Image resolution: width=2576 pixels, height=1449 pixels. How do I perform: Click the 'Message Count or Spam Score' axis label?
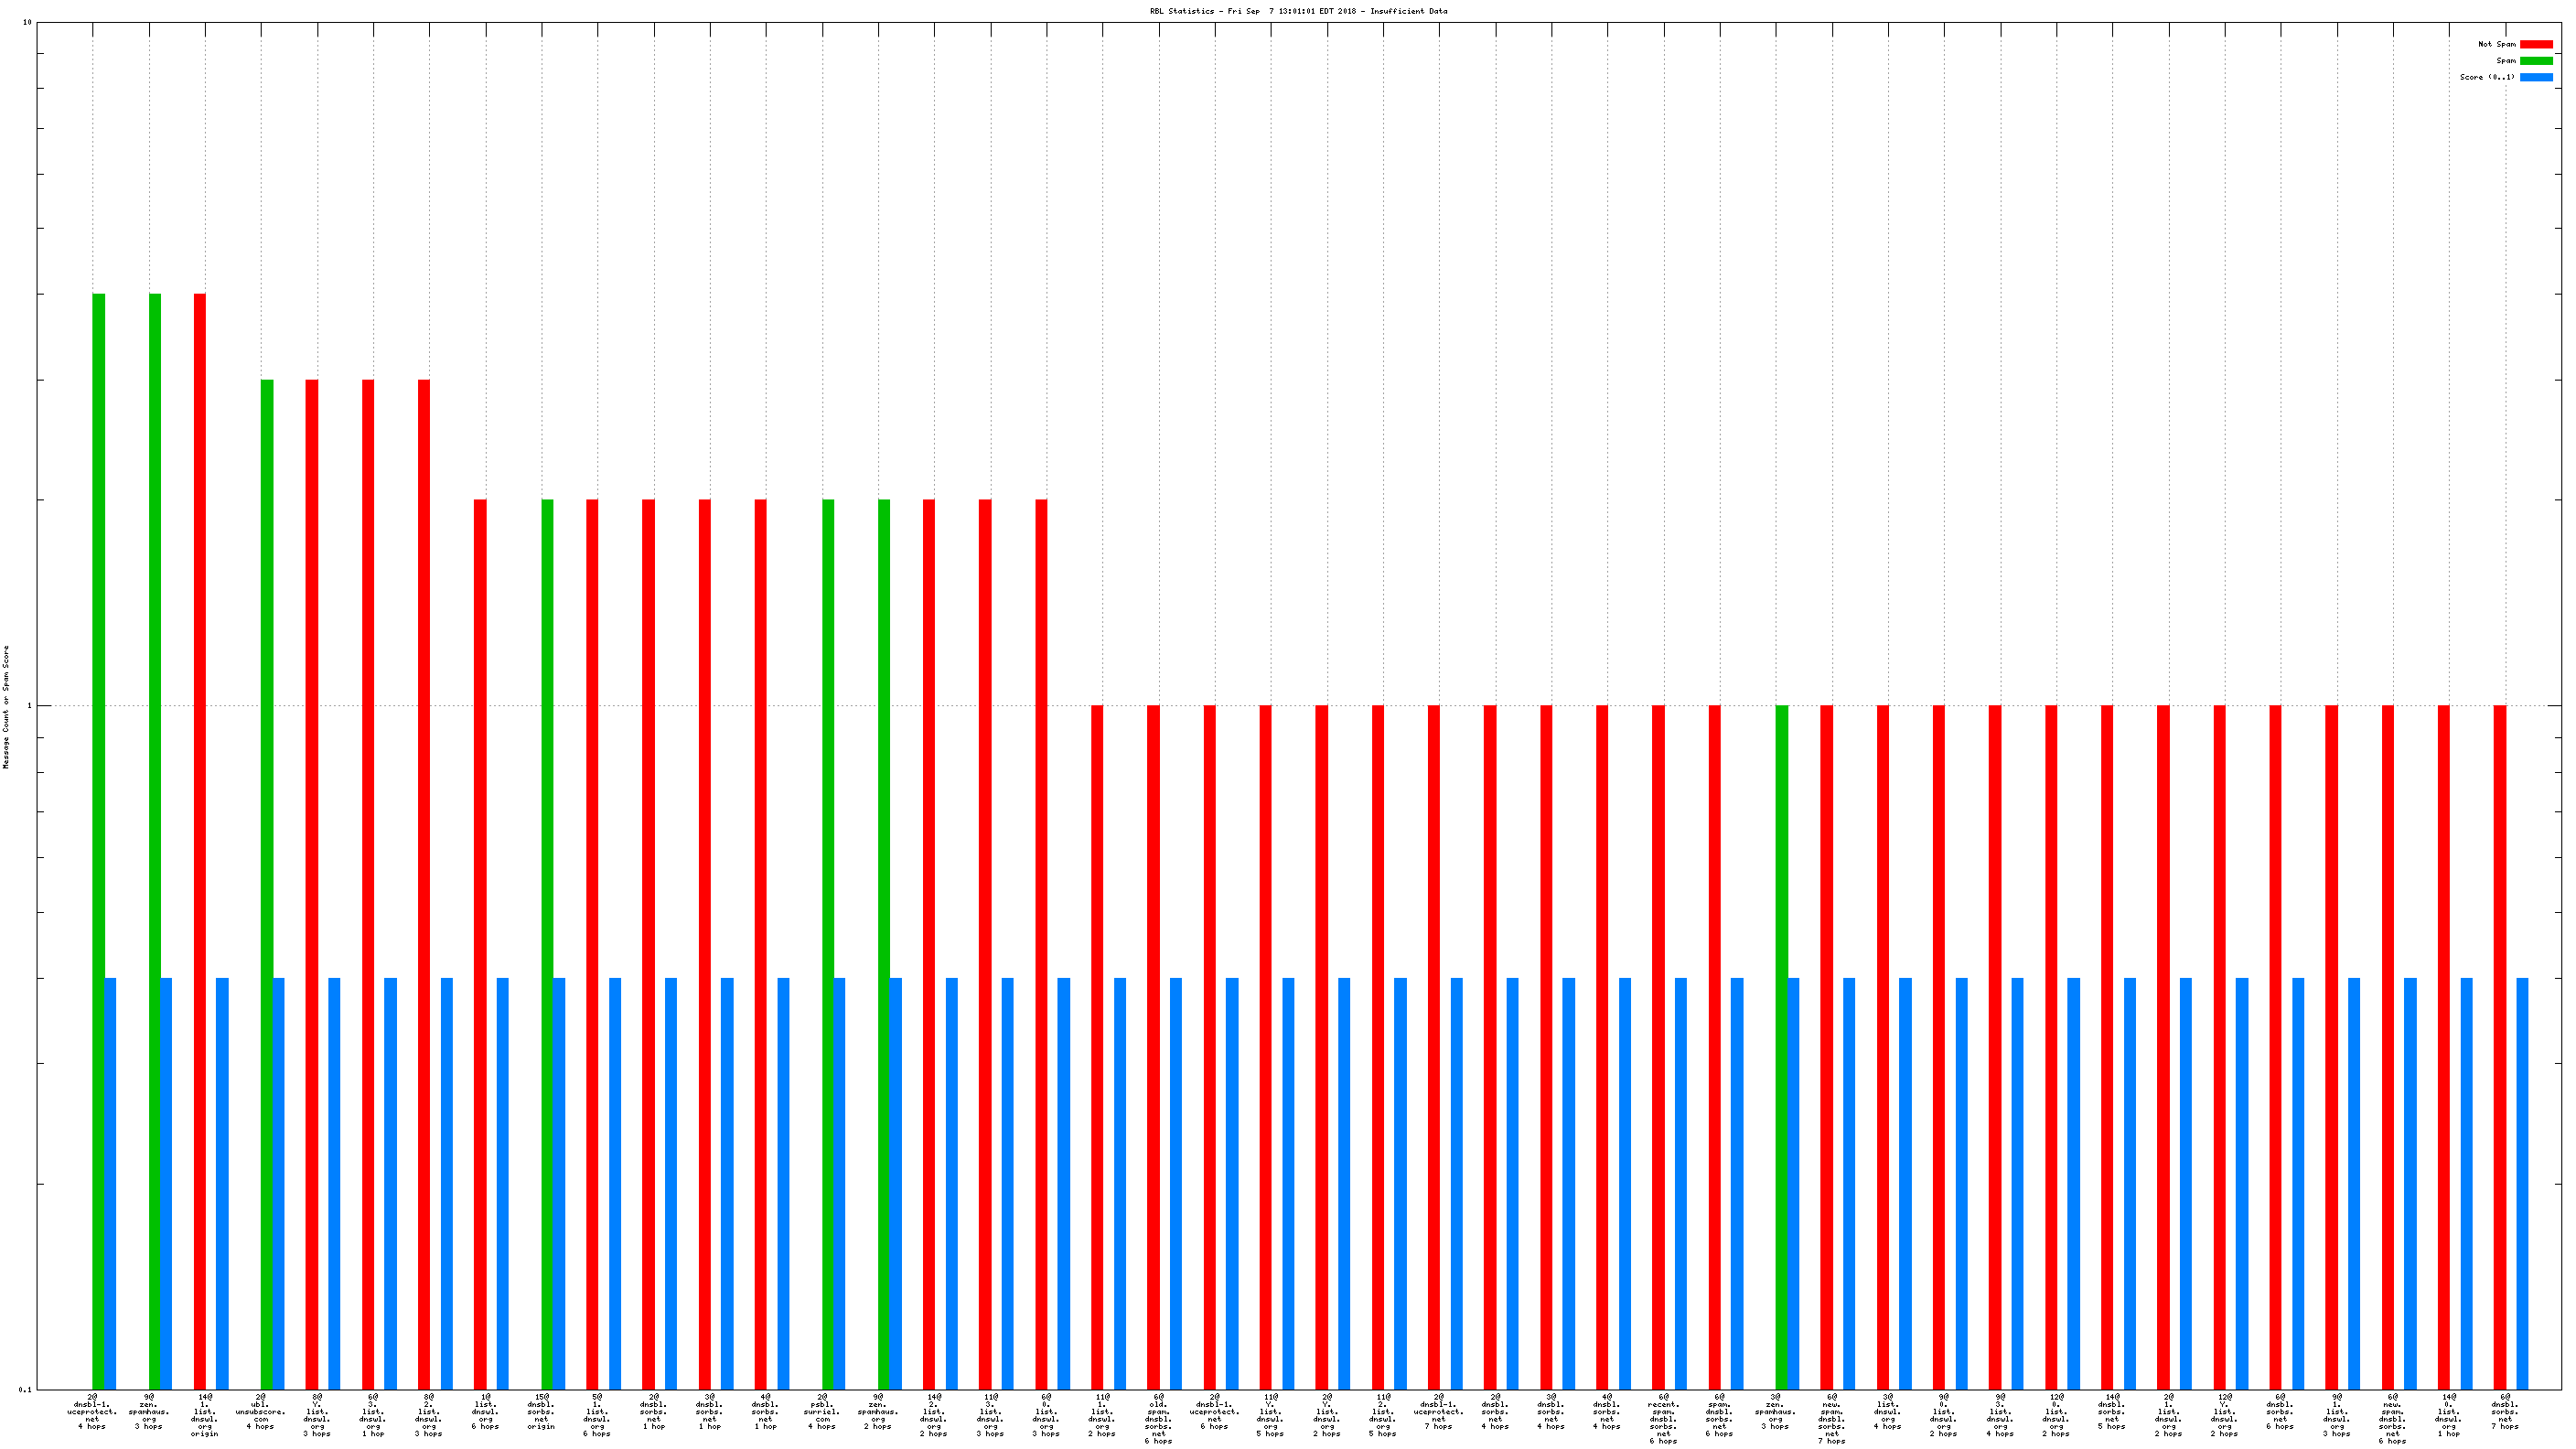click(x=6, y=706)
